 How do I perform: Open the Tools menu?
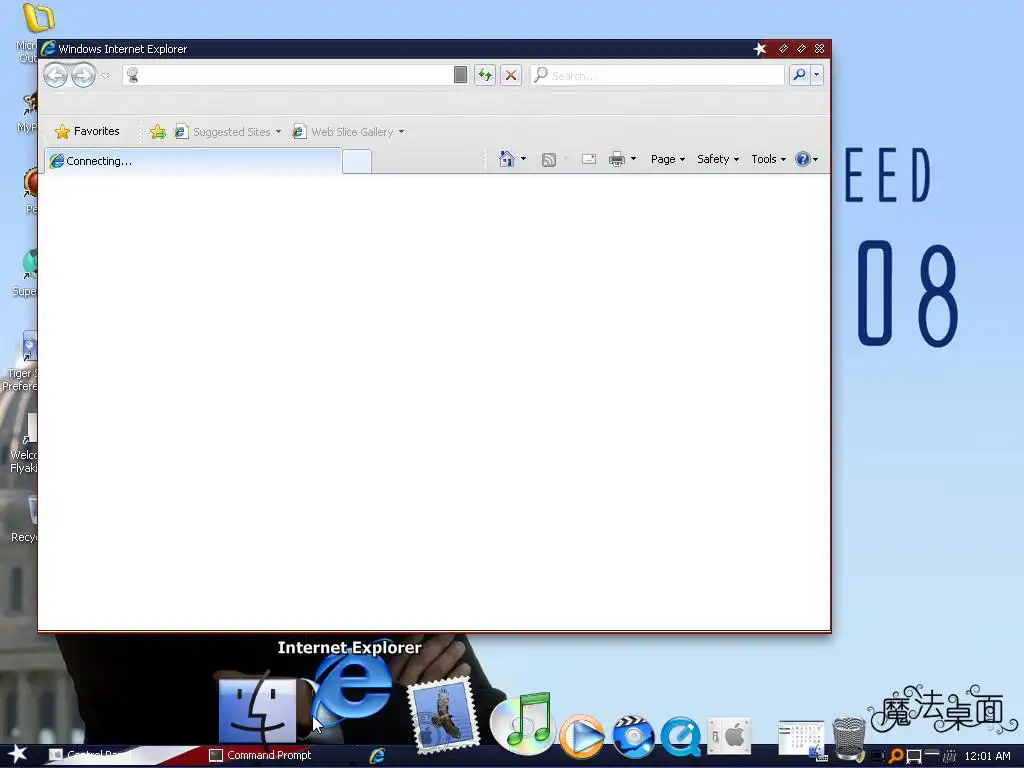point(768,159)
